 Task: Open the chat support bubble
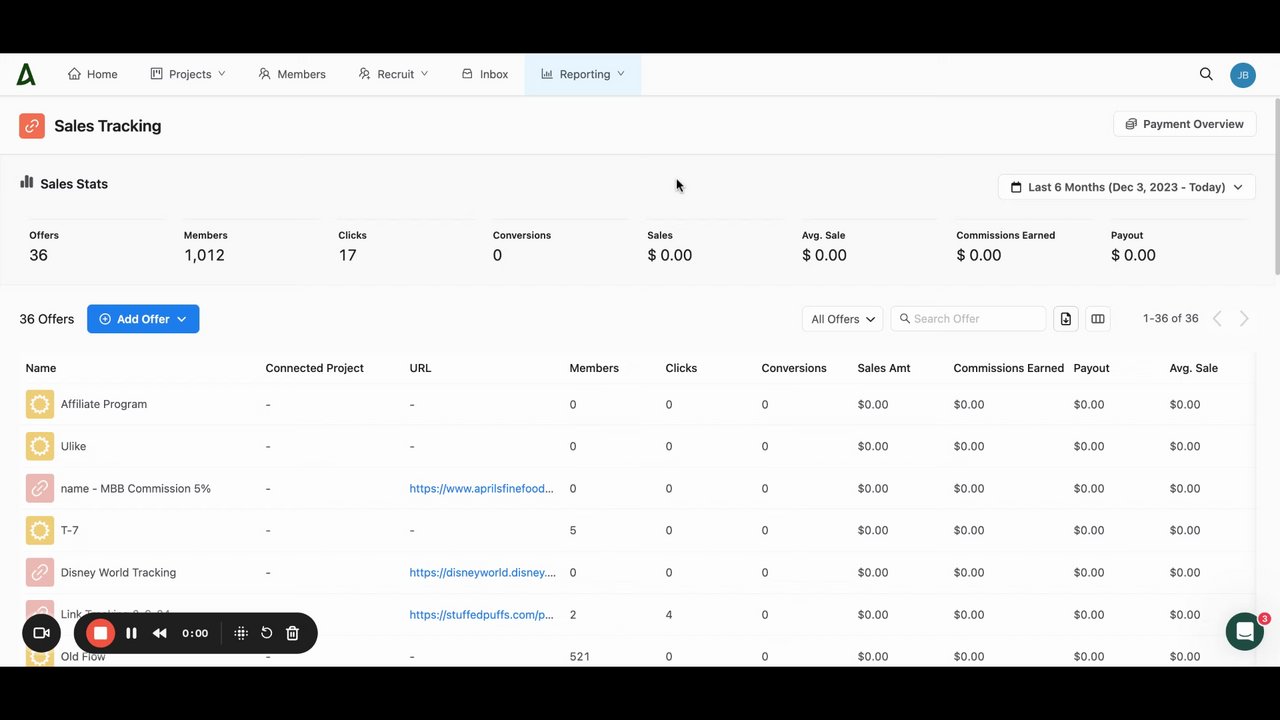[x=1245, y=632]
